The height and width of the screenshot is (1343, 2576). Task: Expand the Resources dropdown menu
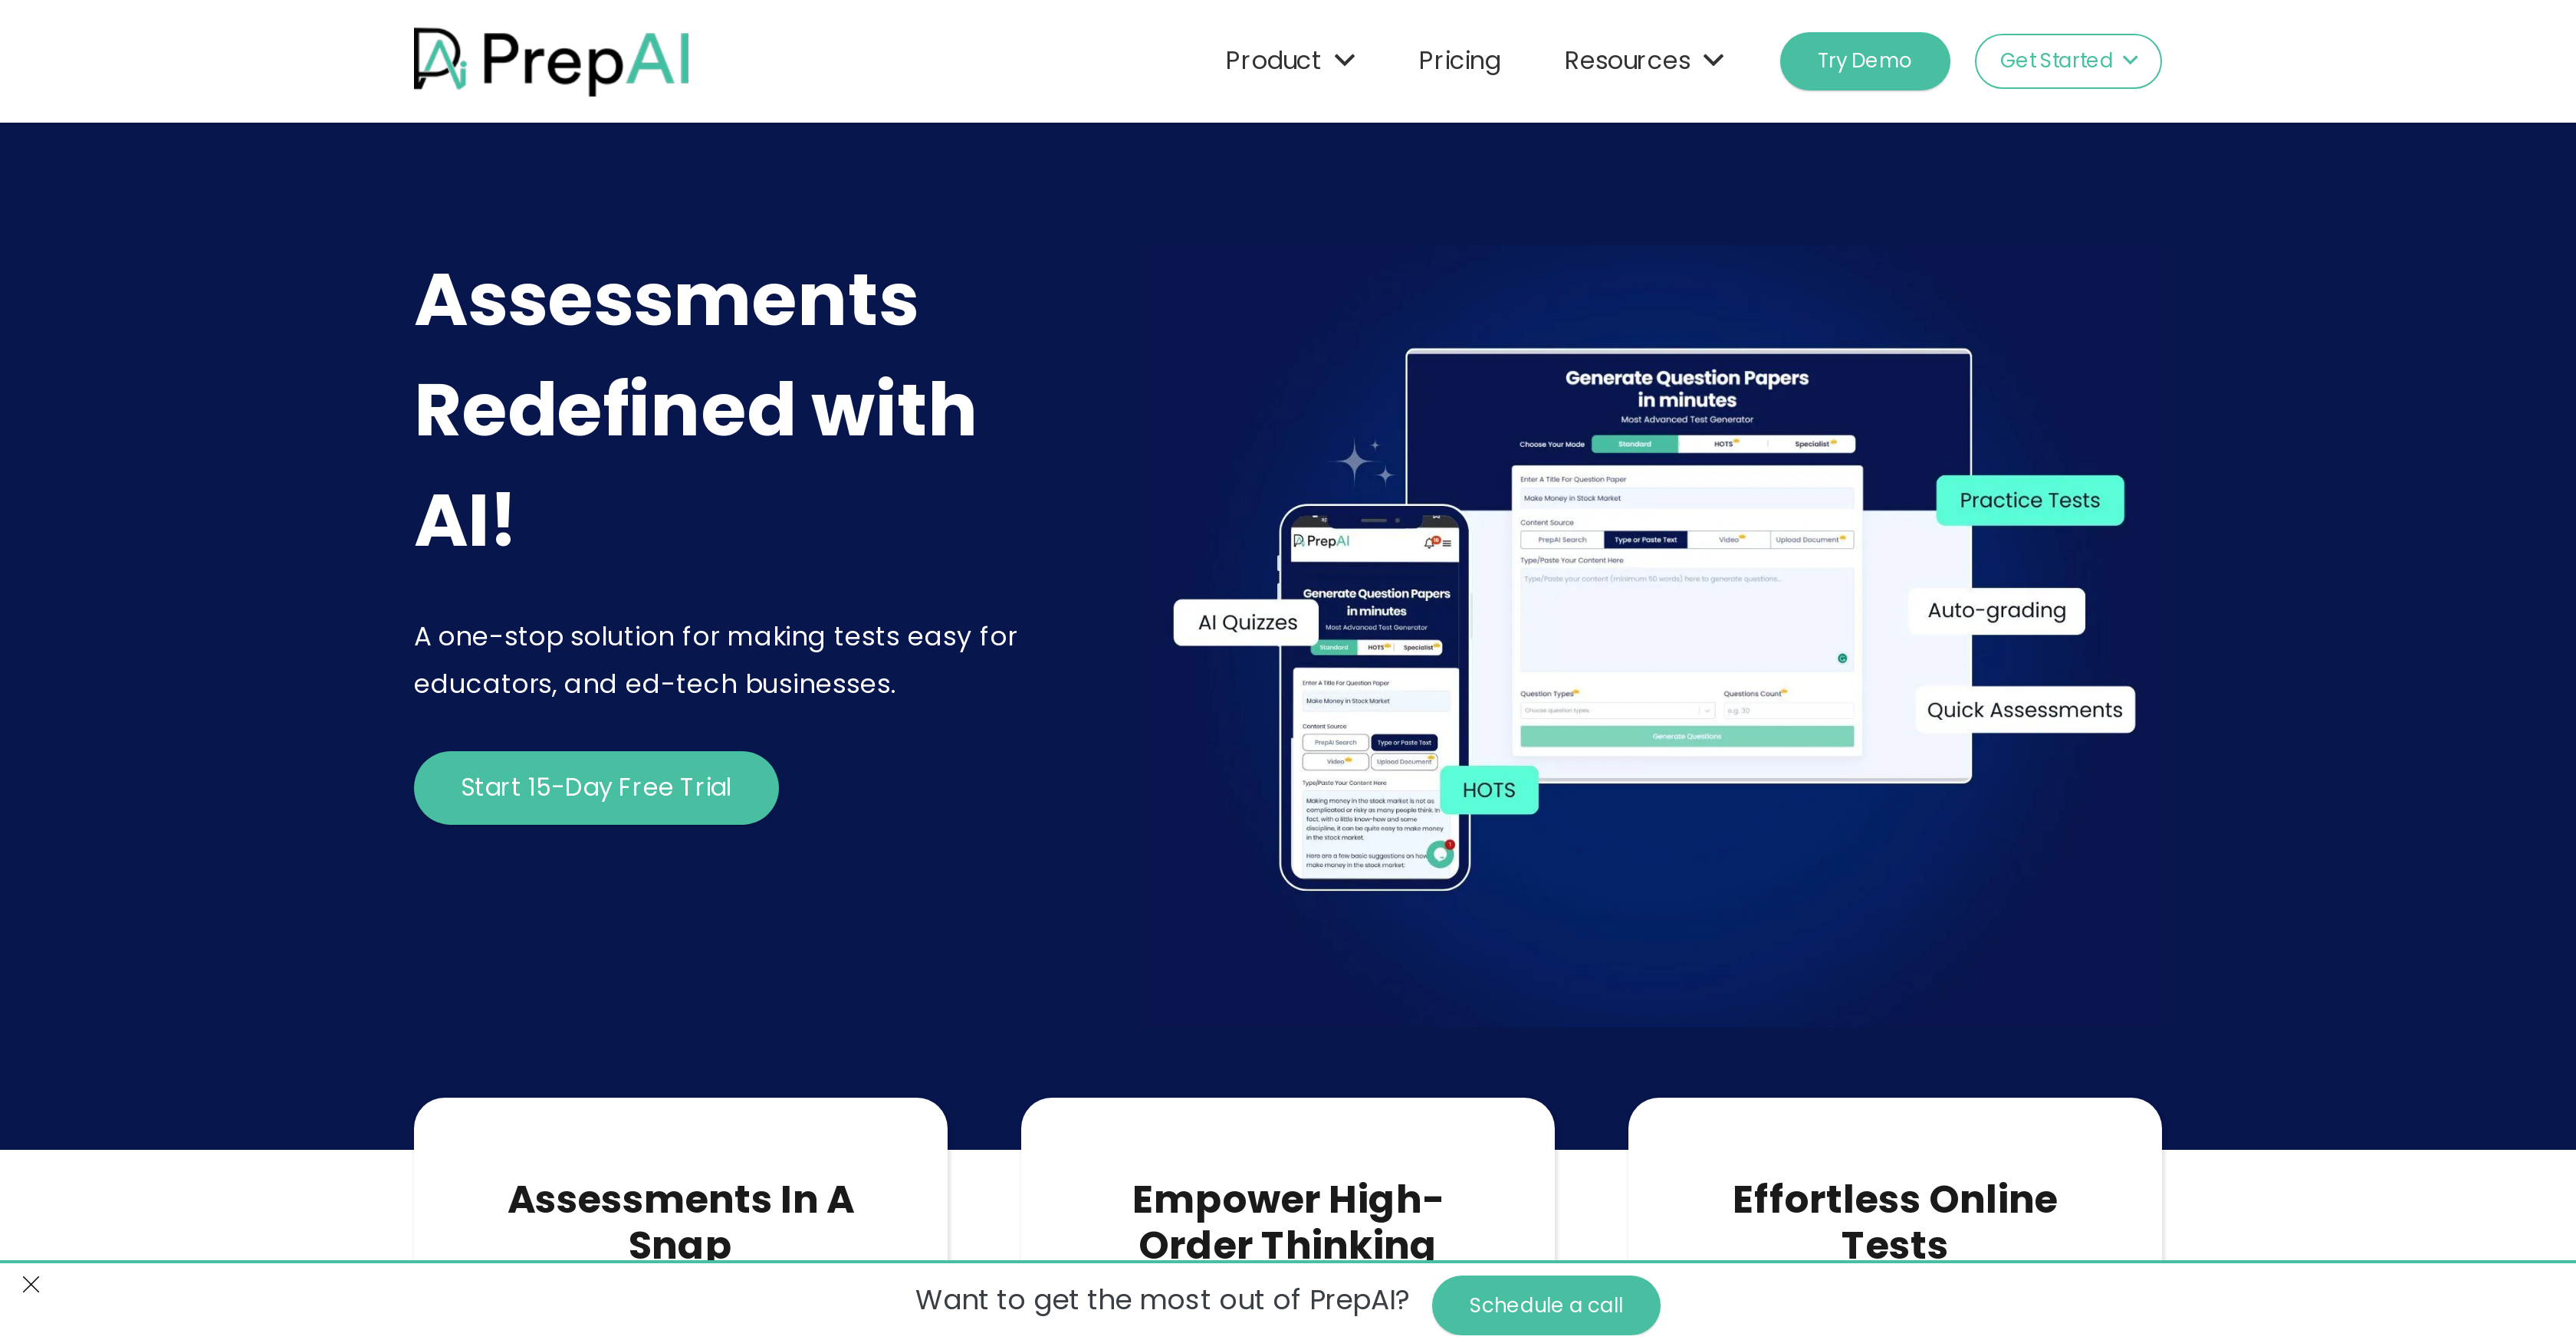pos(1641,60)
